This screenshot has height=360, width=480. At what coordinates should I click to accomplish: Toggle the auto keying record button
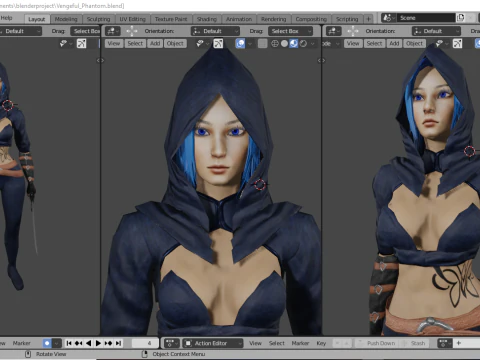tap(47, 343)
